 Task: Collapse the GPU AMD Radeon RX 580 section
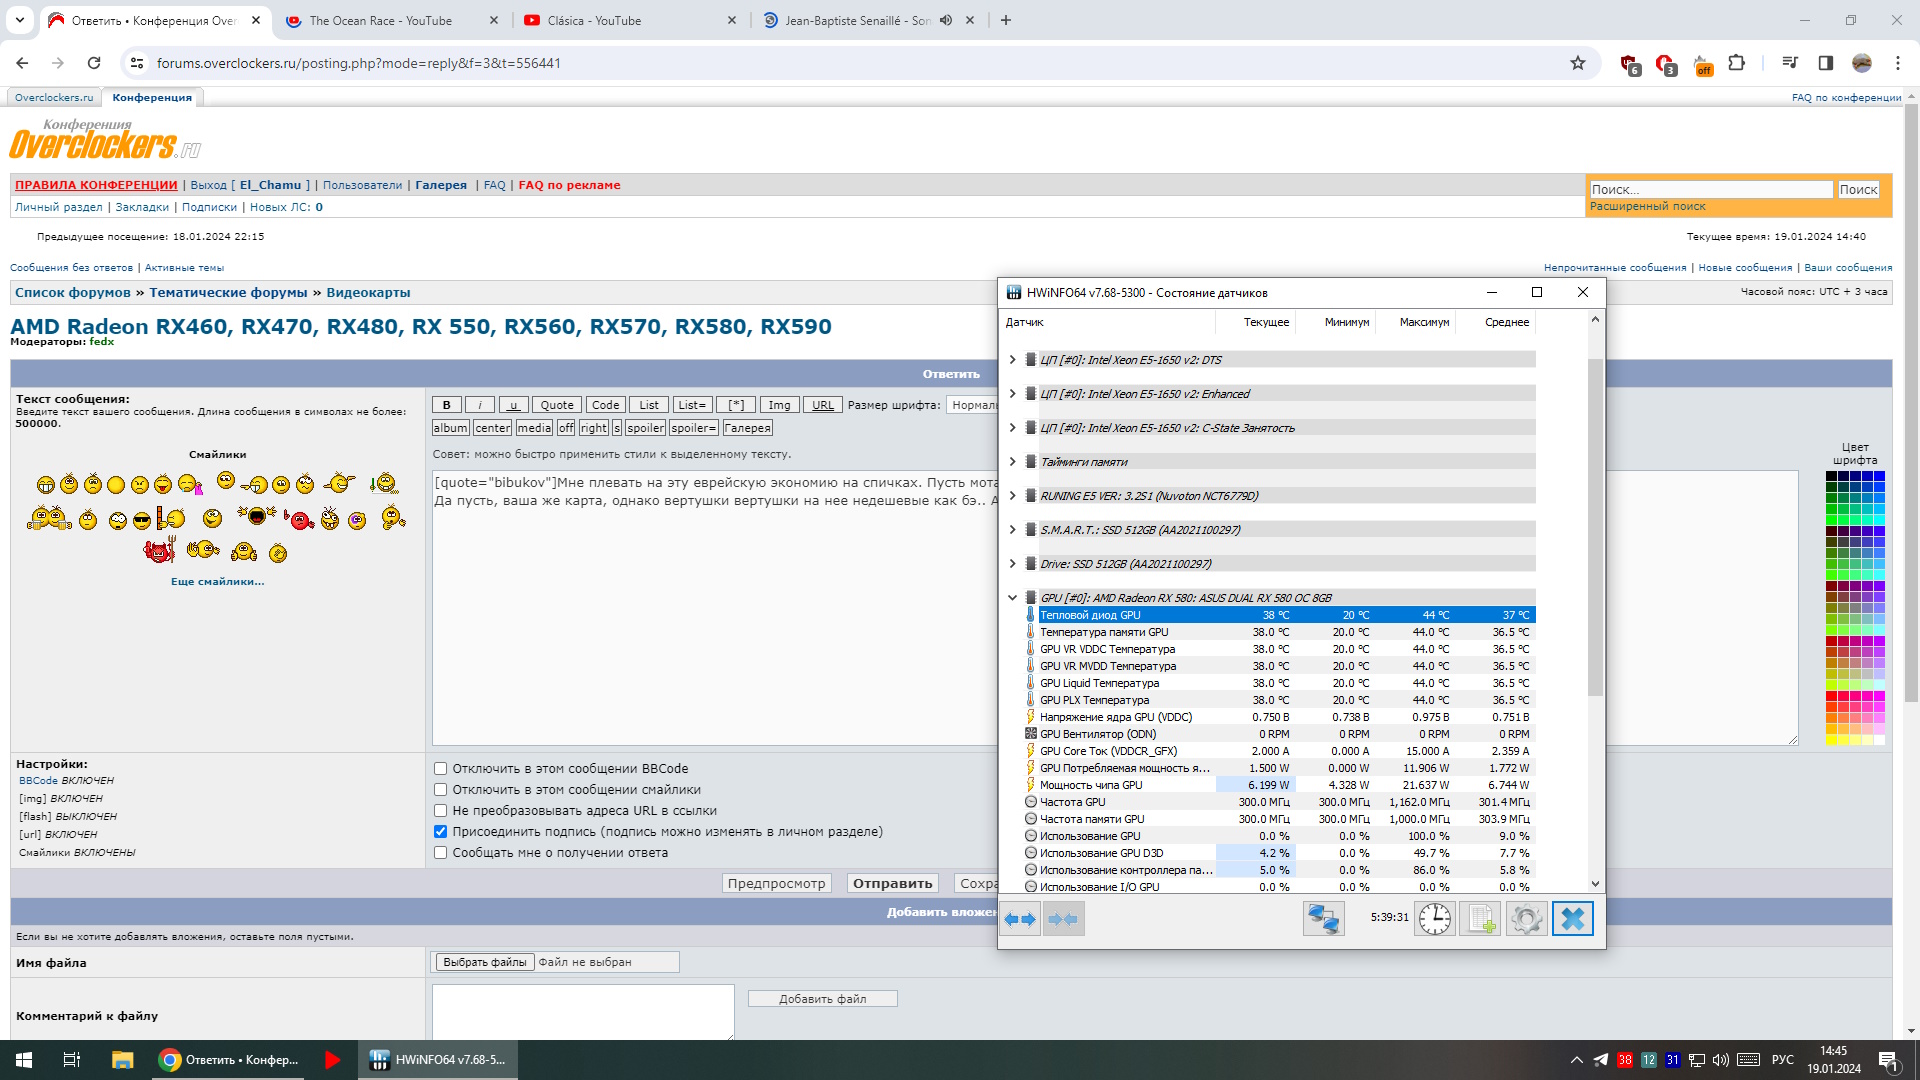[1012, 598]
